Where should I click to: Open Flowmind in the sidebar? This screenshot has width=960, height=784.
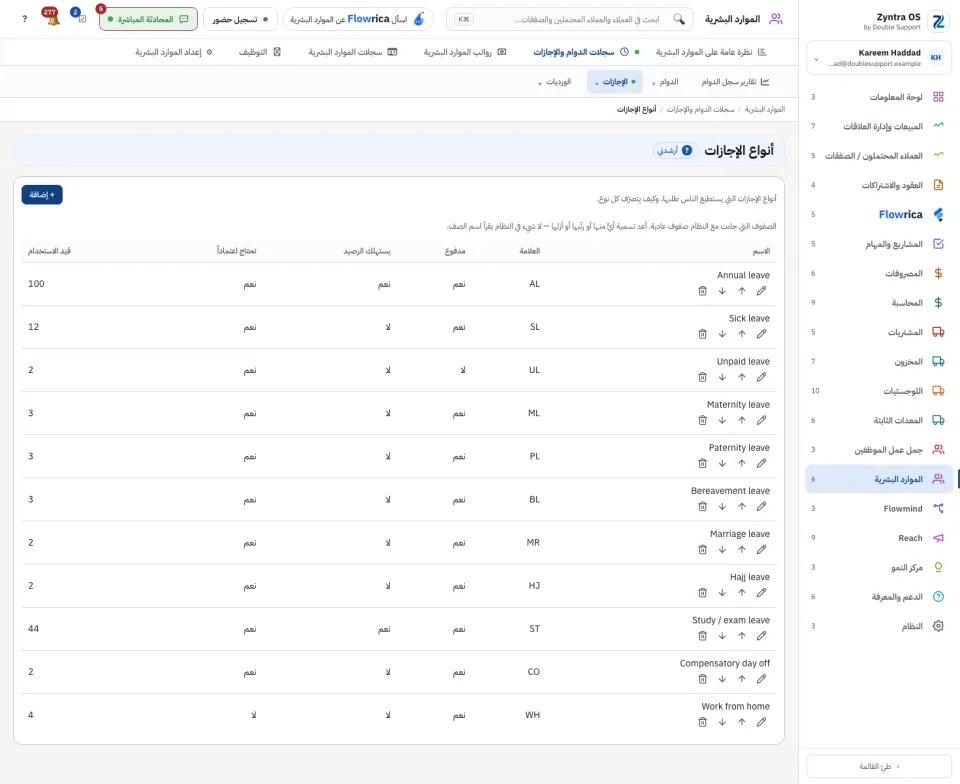click(x=879, y=508)
